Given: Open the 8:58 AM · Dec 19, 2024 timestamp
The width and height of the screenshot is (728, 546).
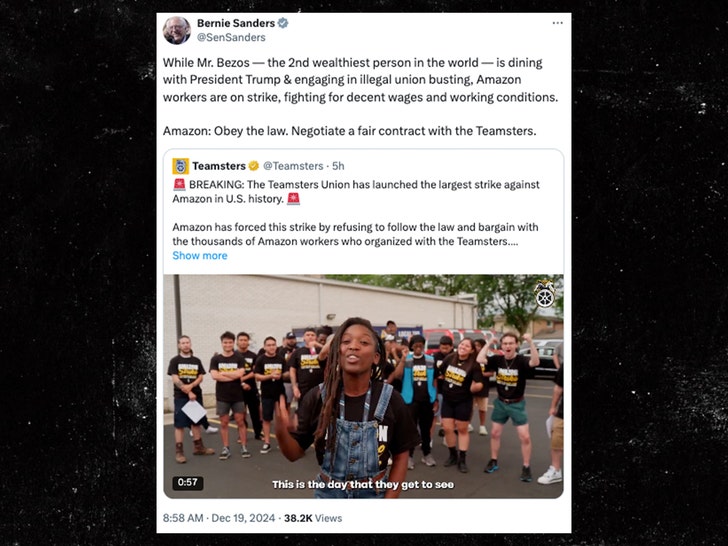Looking at the screenshot, I should [x=219, y=518].
